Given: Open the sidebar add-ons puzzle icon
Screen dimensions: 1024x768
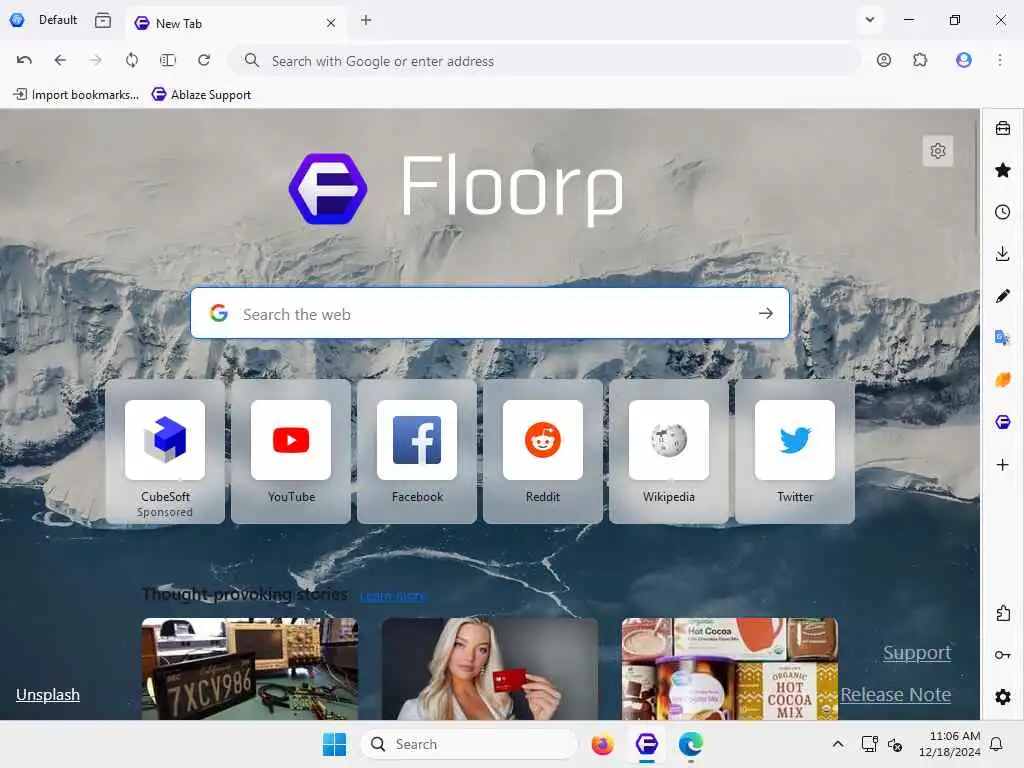Looking at the screenshot, I should (x=1002, y=613).
